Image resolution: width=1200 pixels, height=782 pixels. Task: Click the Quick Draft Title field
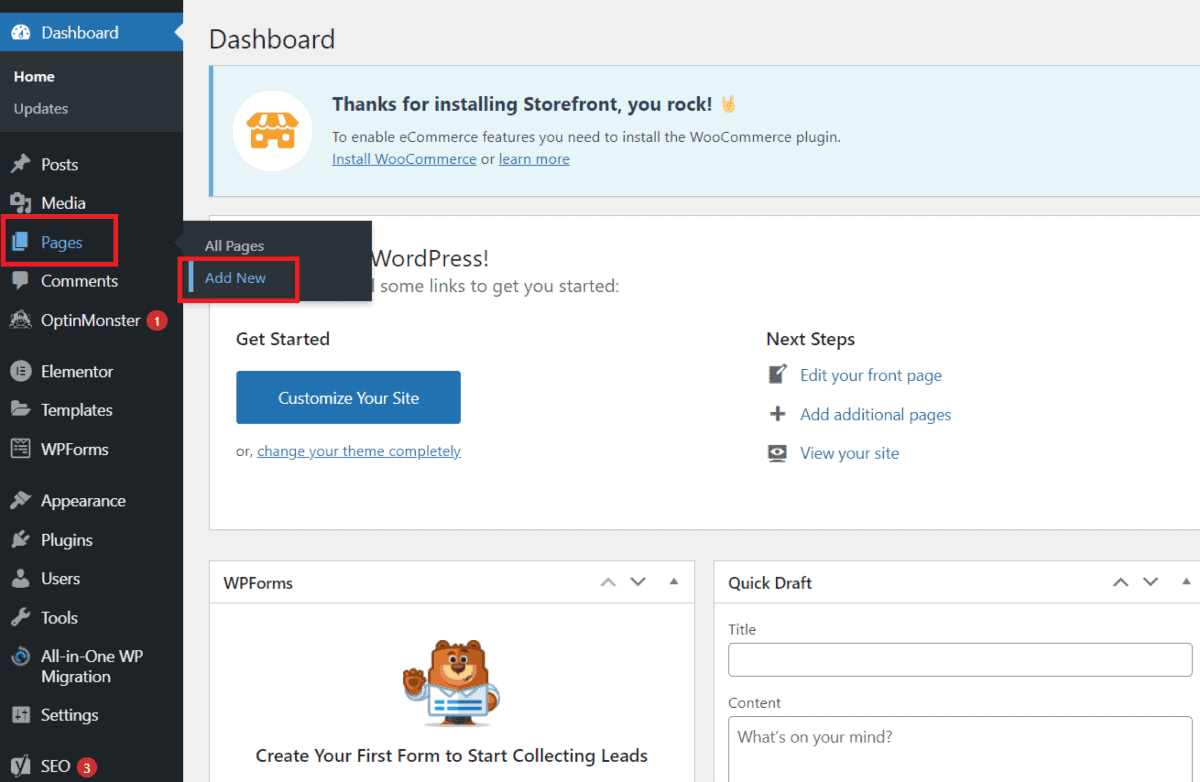click(x=960, y=660)
